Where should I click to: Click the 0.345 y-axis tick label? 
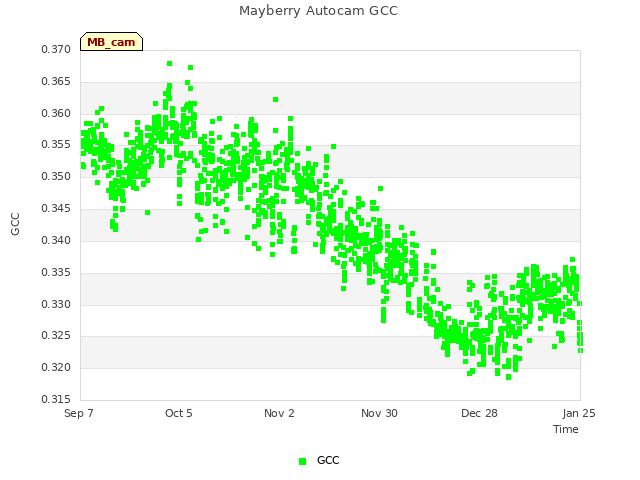(56, 208)
